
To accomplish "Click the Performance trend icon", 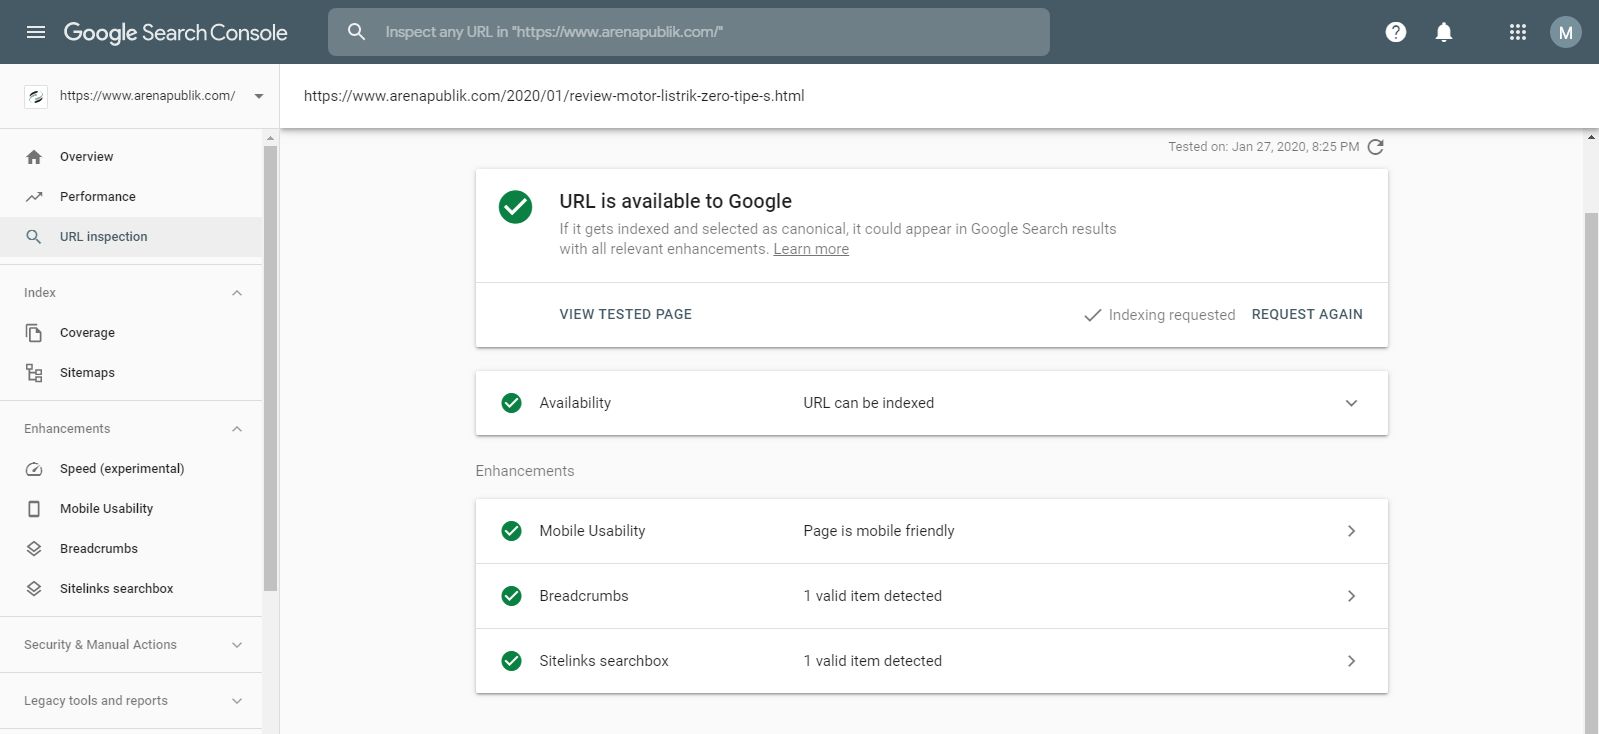I will tap(34, 197).
